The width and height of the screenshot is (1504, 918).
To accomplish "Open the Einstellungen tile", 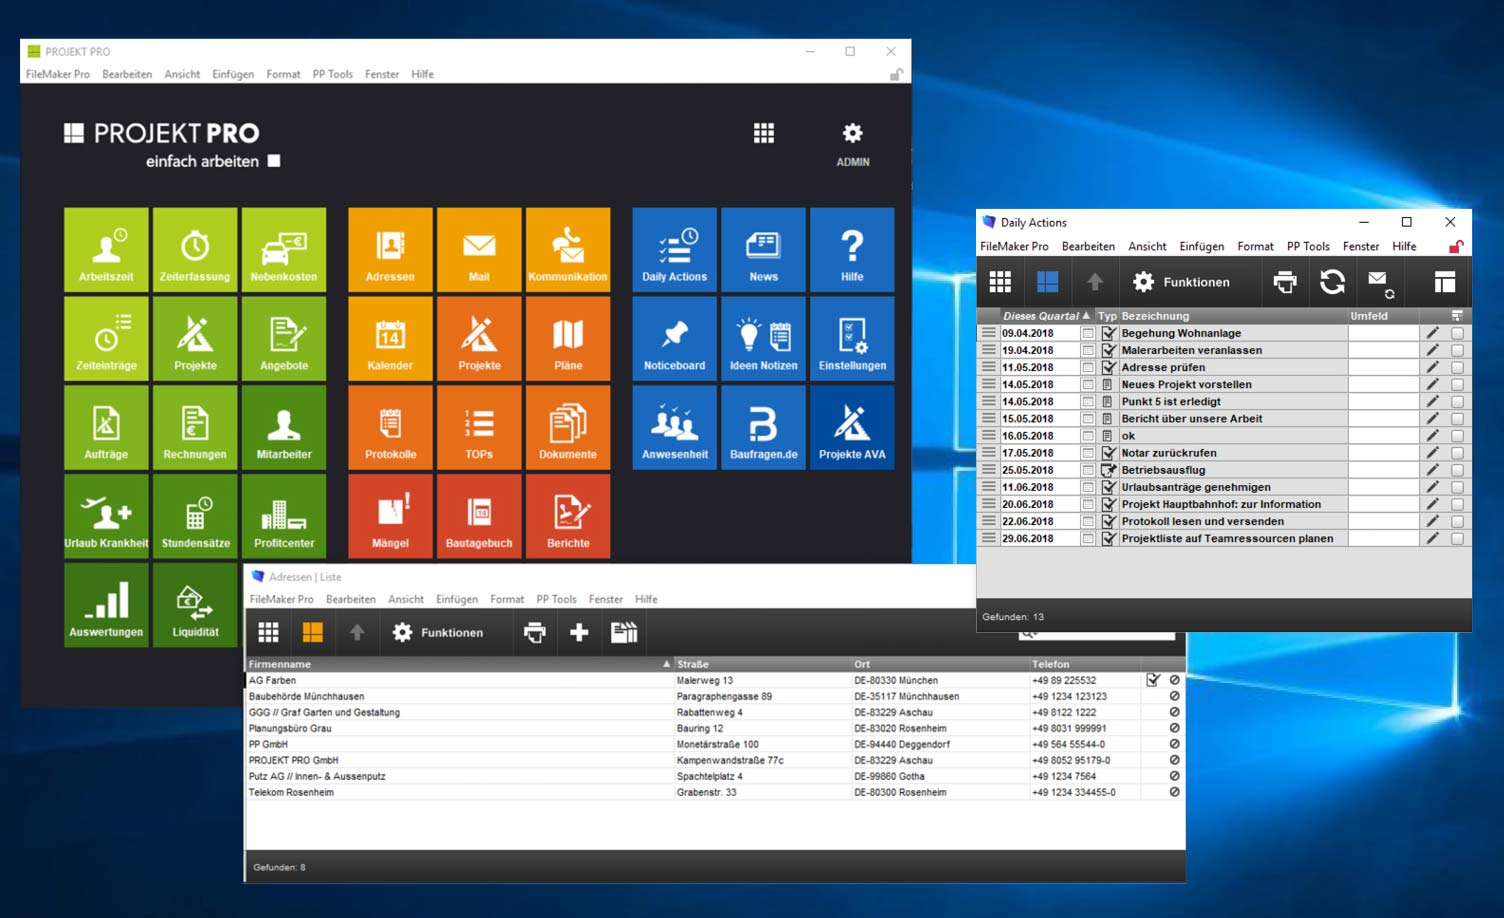I will pyautogui.click(x=852, y=339).
